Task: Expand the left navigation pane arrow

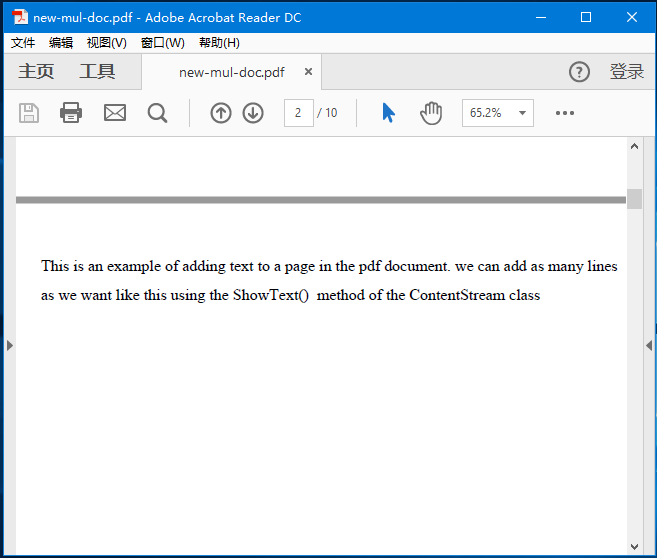Action: 10,346
